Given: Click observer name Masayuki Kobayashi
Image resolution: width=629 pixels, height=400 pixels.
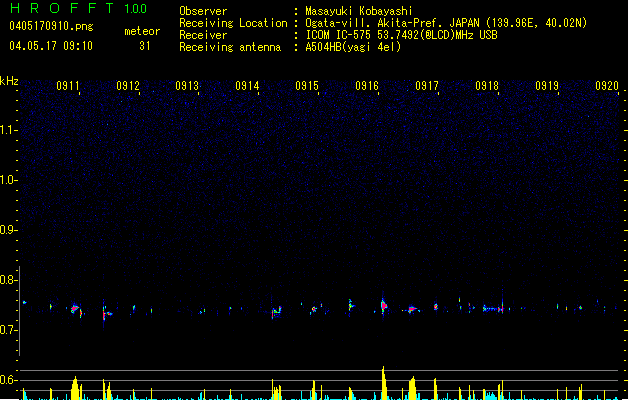Looking at the screenshot, I should 359,11.
